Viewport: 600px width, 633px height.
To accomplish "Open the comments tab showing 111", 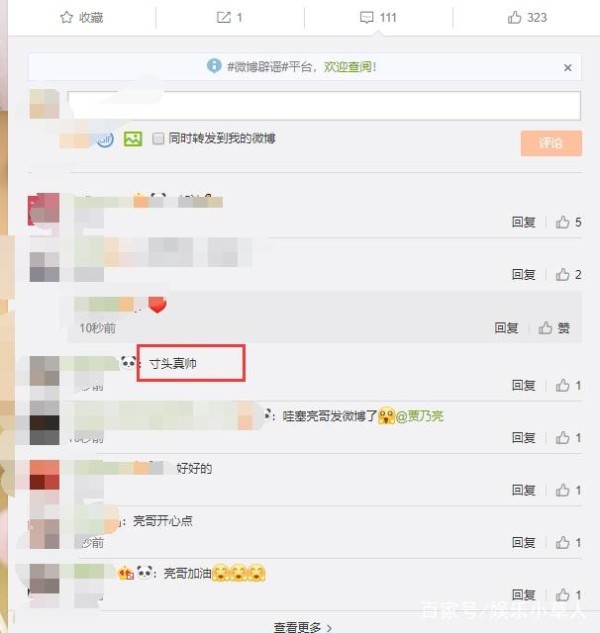I will [378, 17].
